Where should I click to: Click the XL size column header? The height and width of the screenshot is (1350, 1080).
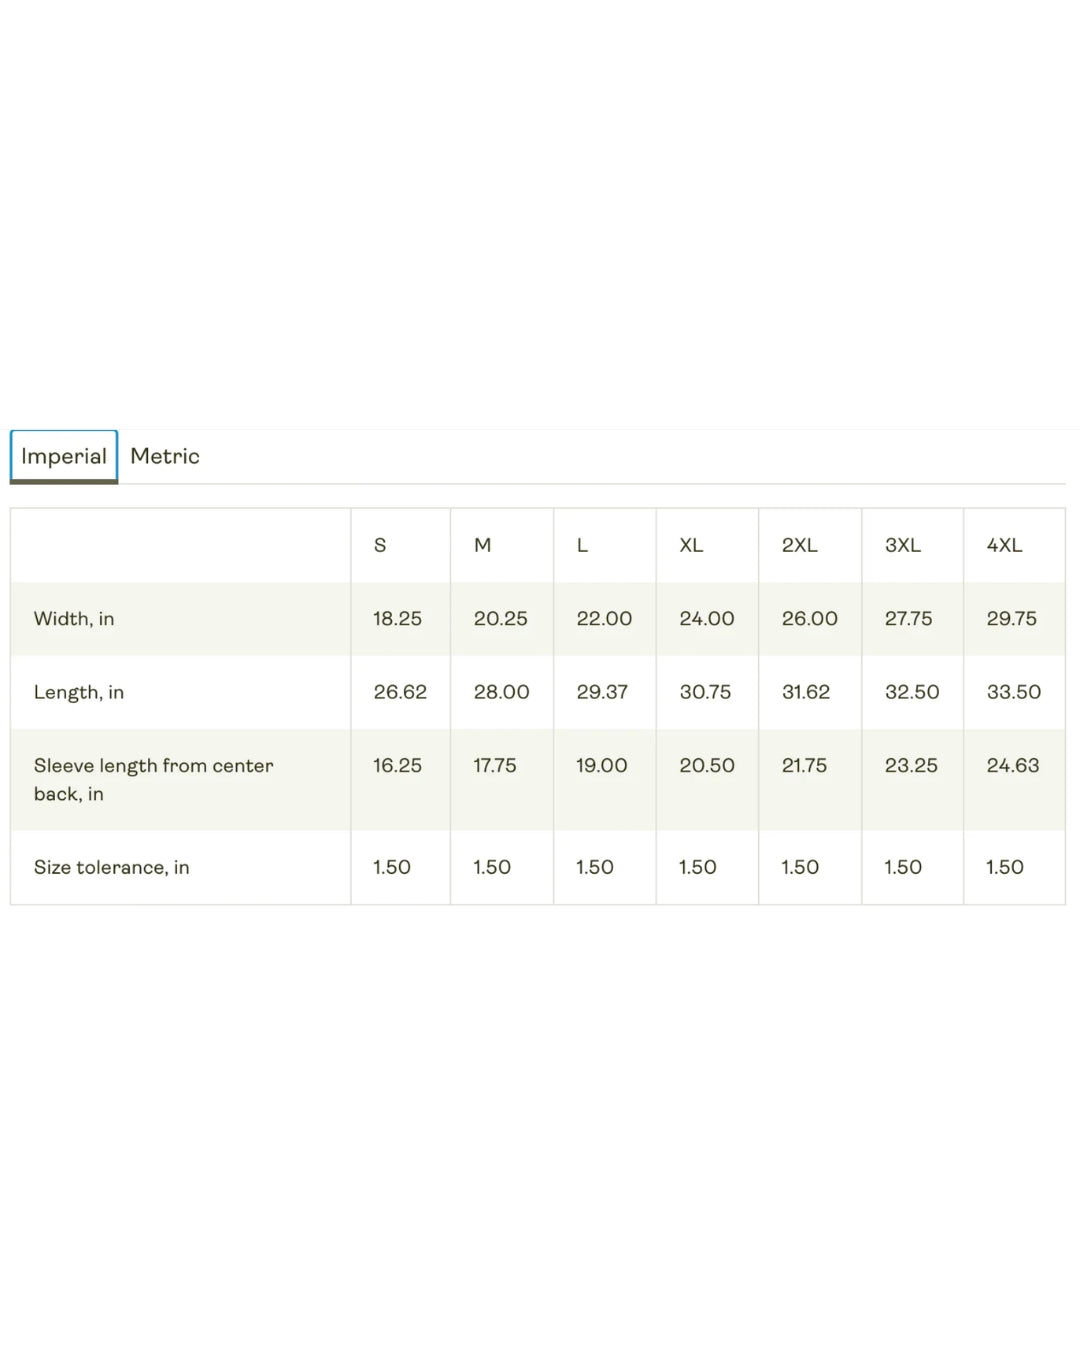point(691,545)
